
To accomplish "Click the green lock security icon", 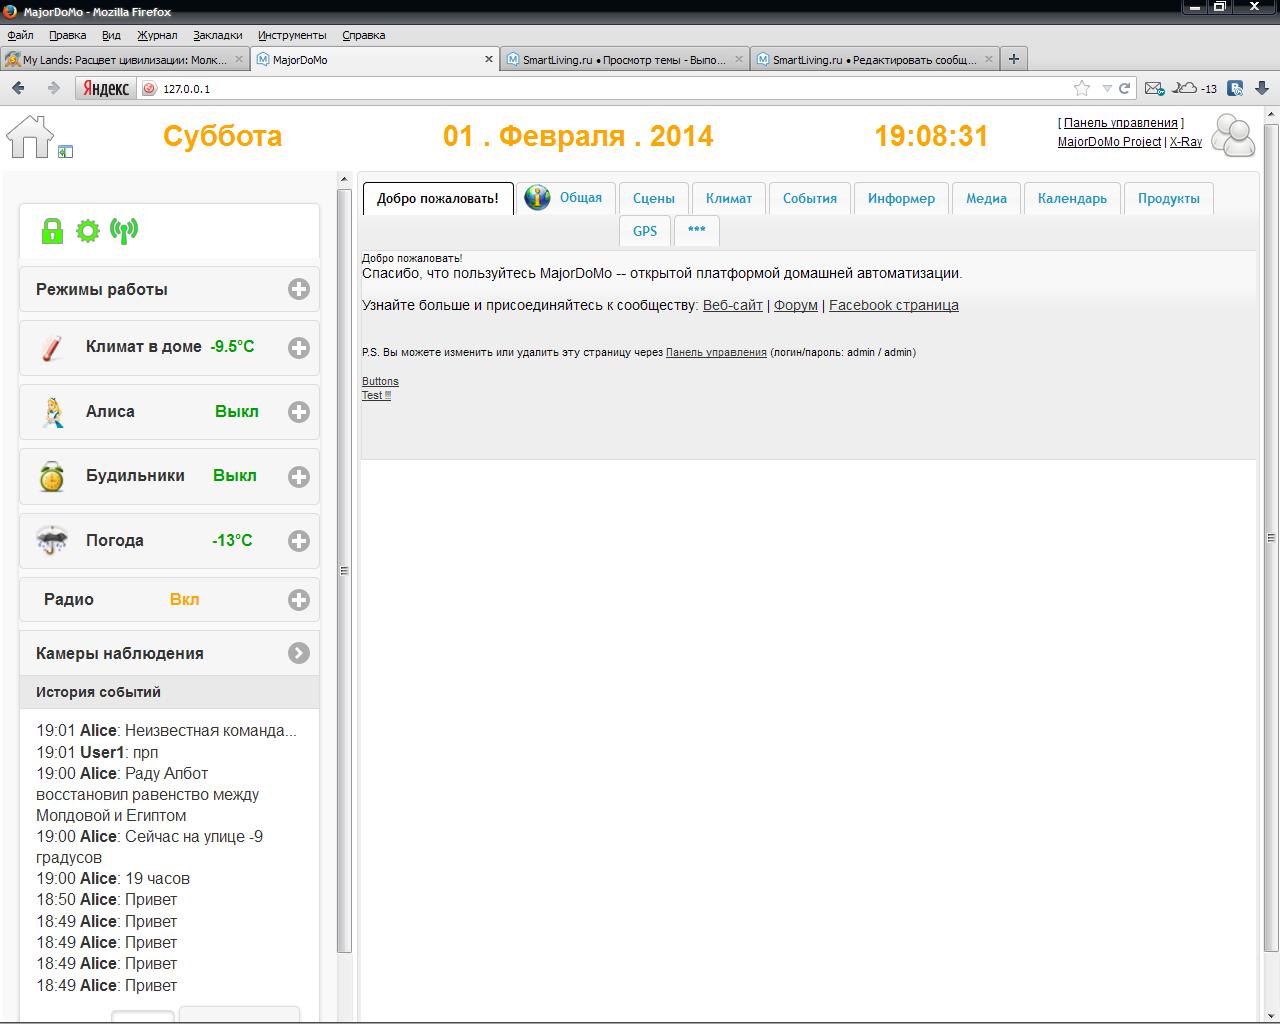I will pyautogui.click(x=52, y=231).
